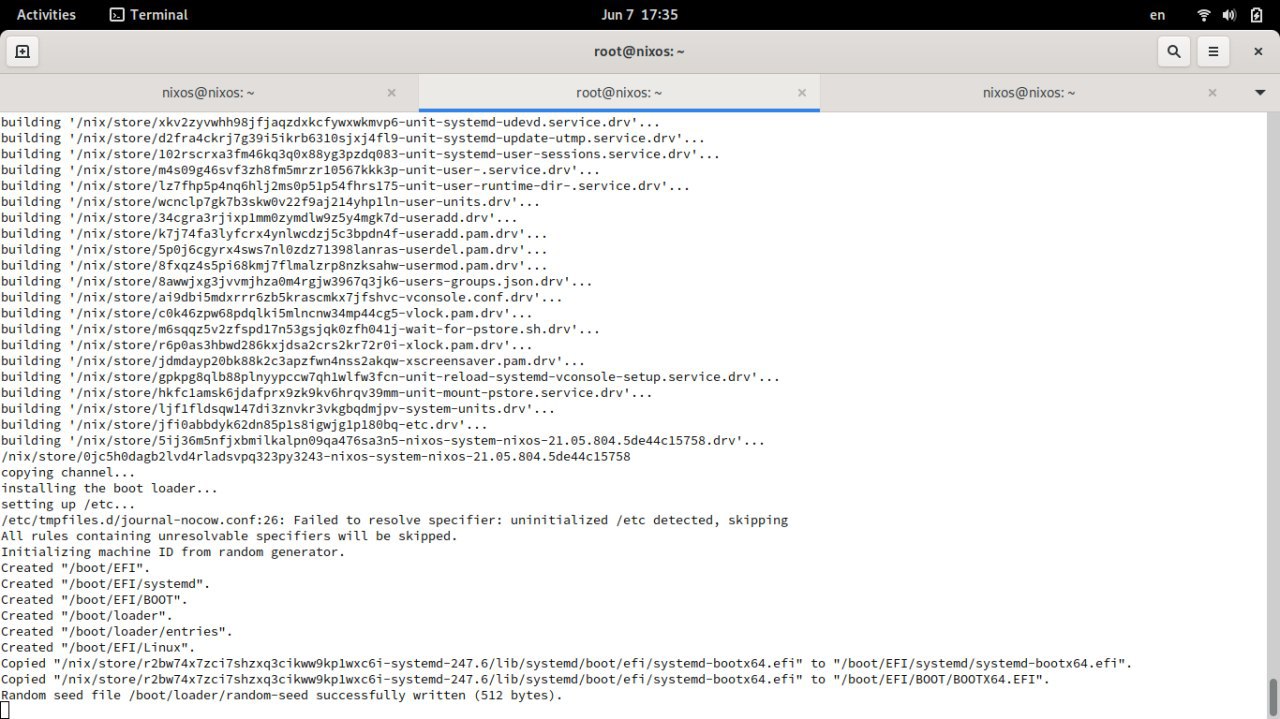Close the root@nixos tab

tap(801, 92)
